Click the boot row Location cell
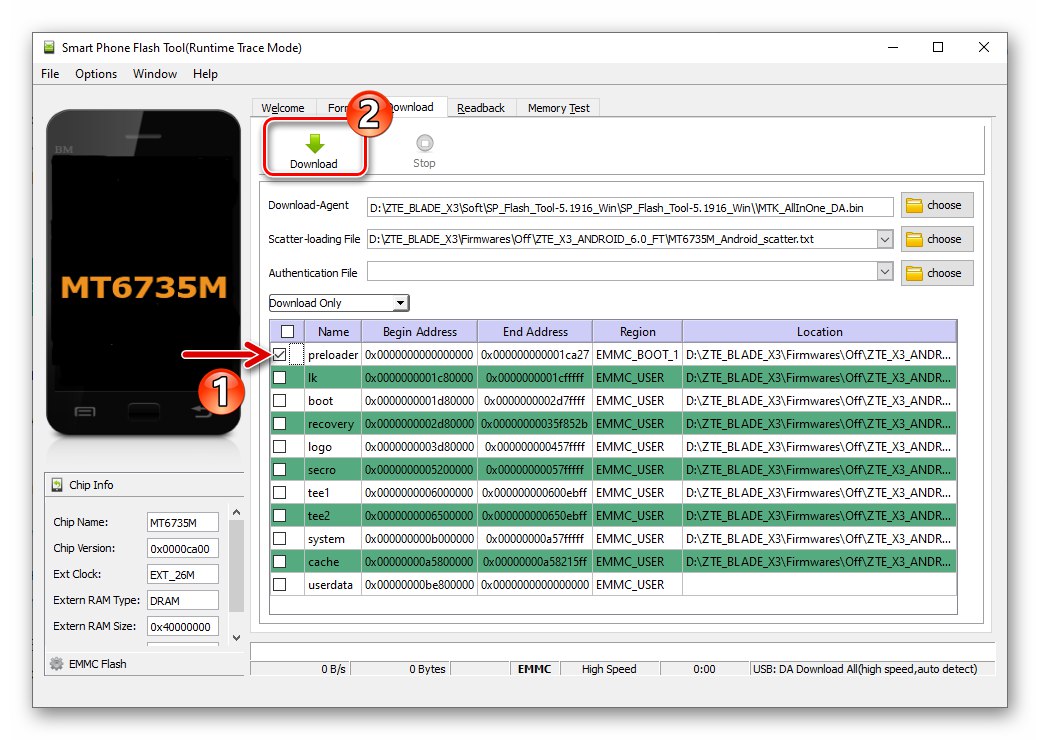This screenshot has width=1040, height=740. click(819, 401)
